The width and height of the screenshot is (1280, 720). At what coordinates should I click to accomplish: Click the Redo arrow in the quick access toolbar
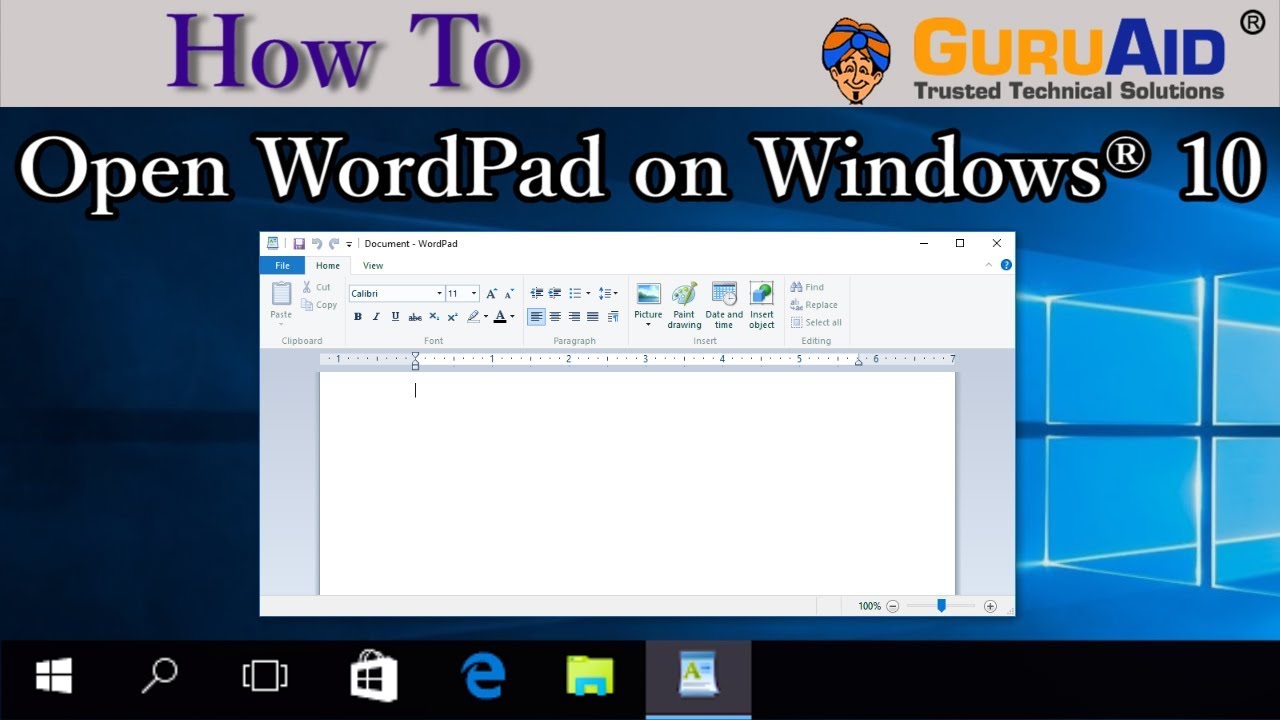(334, 243)
